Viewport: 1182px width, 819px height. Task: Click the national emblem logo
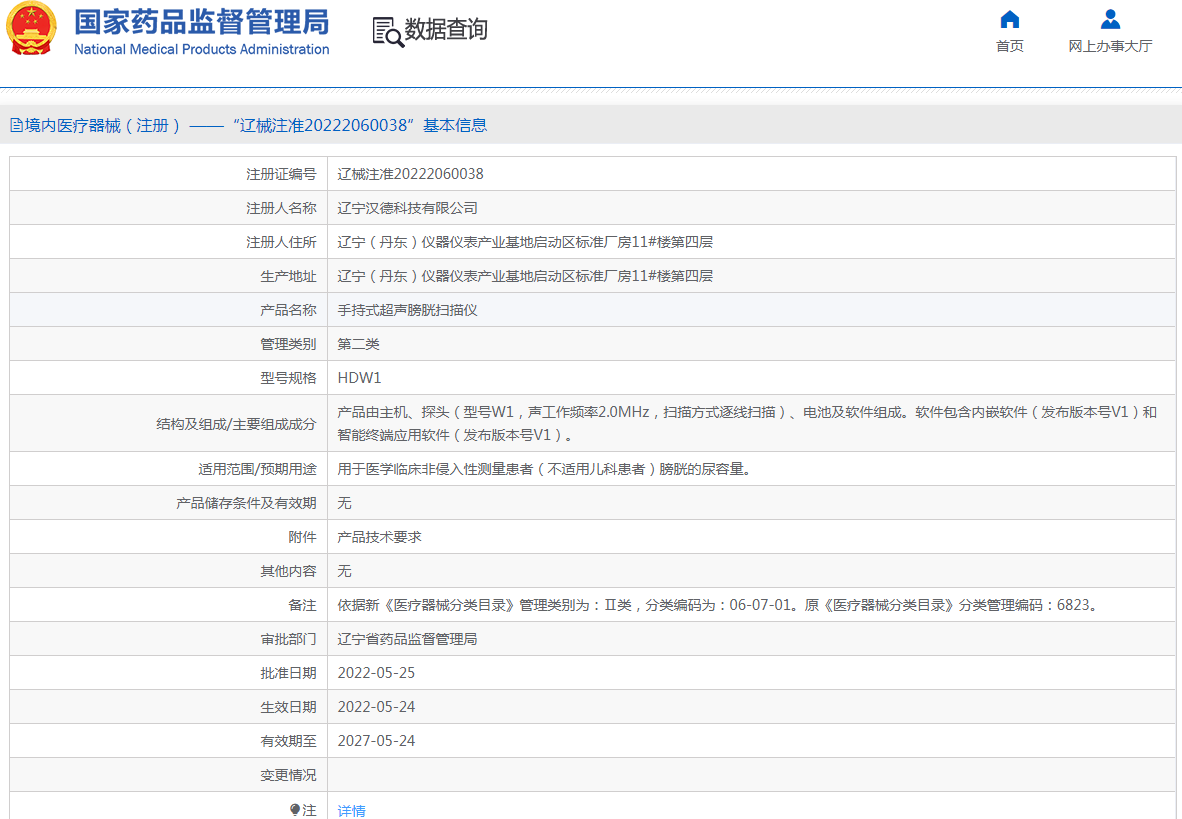32,30
